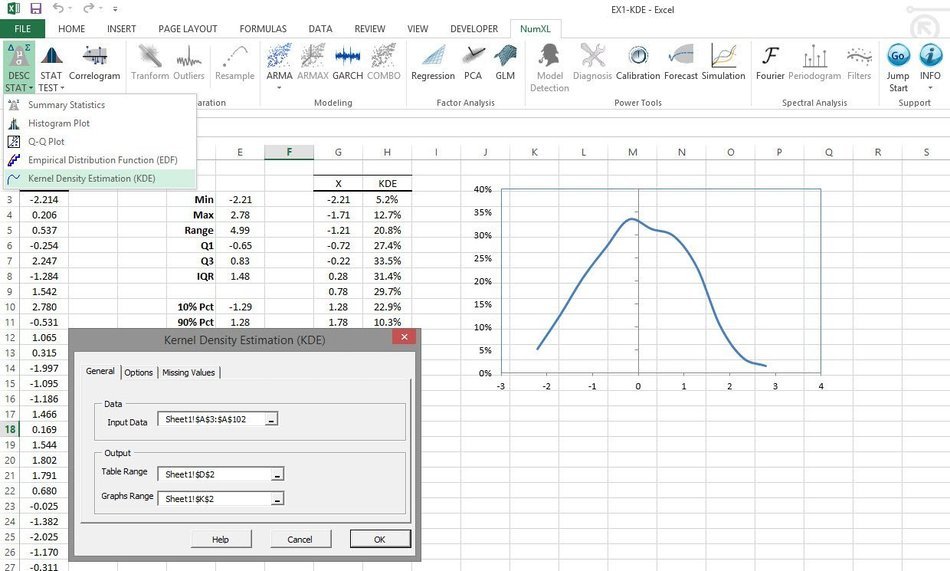
Task: Open the Resample tool
Action: pyautogui.click(x=234, y=63)
